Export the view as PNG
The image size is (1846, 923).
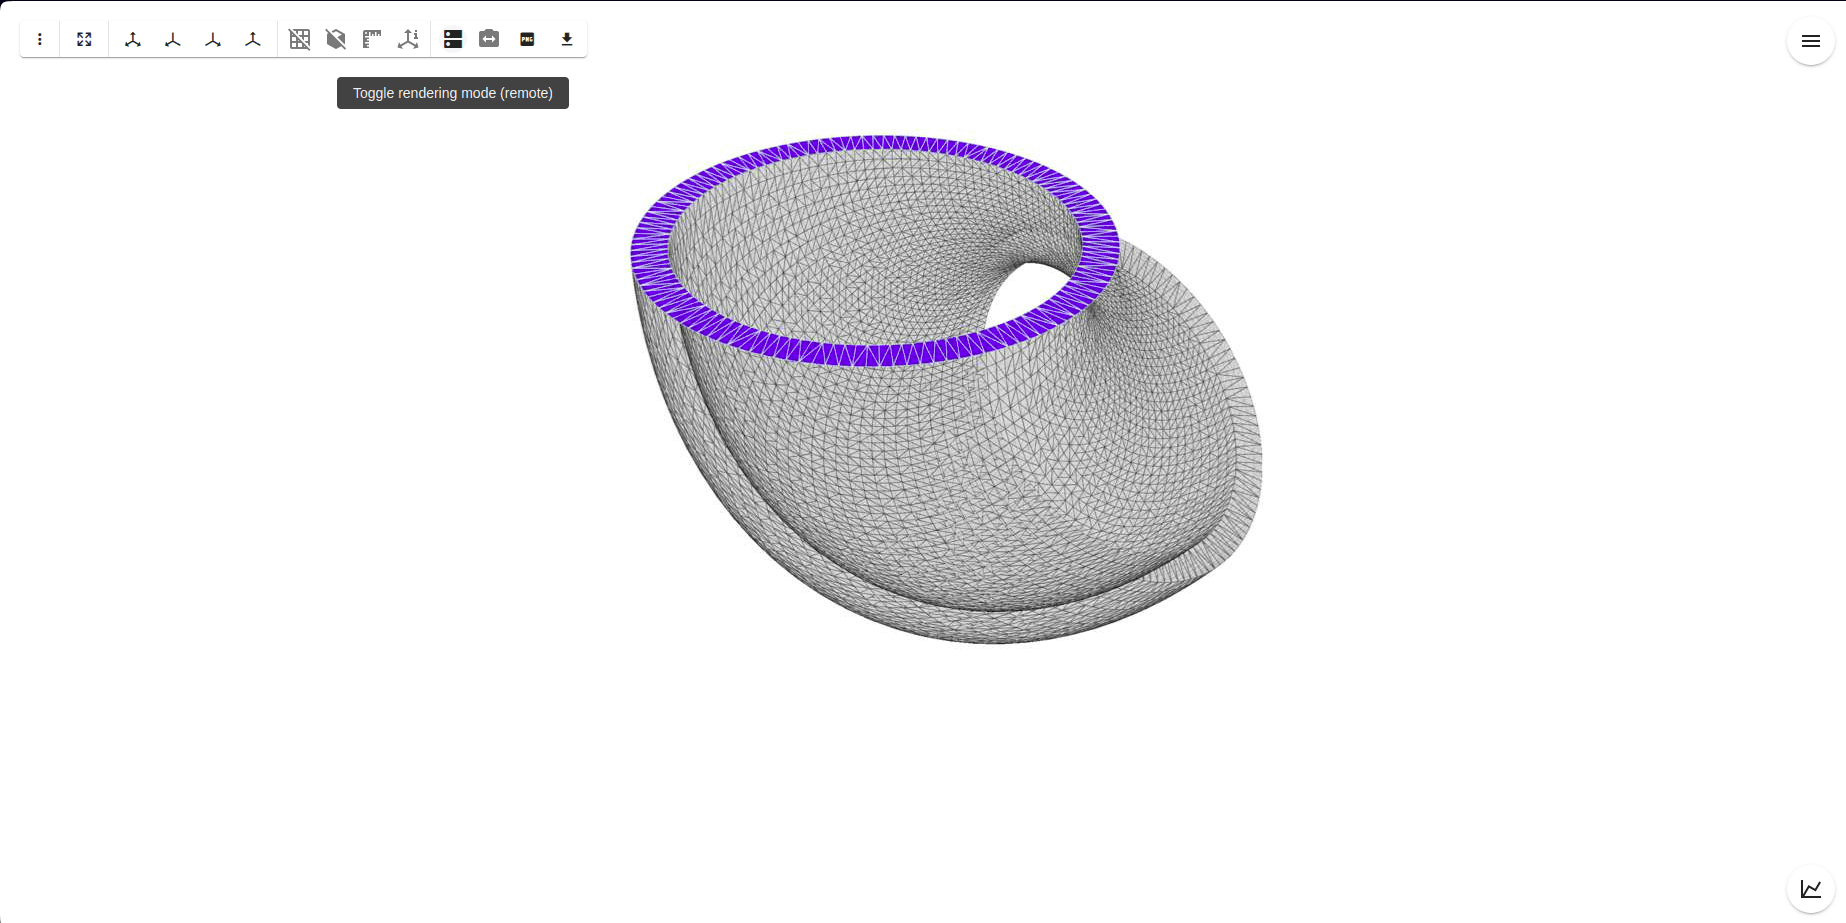click(527, 39)
